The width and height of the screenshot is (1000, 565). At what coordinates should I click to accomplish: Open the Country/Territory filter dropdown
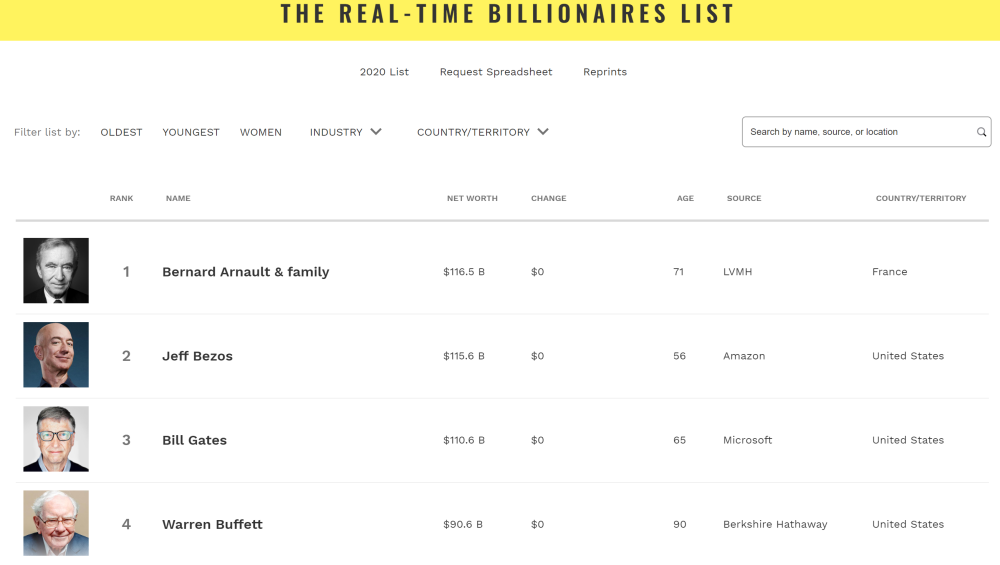click(x=482, y=132)
